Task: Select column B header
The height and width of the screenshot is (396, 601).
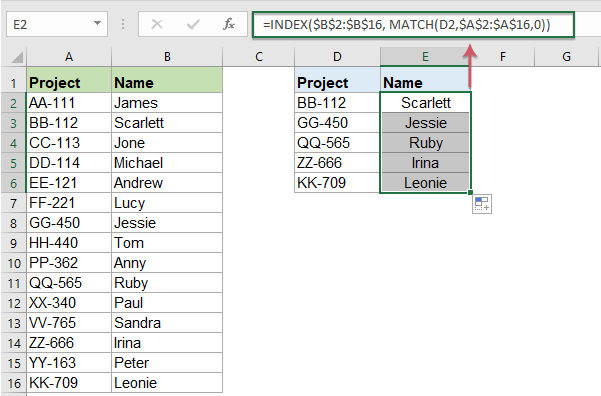Action: coord(167,57)
